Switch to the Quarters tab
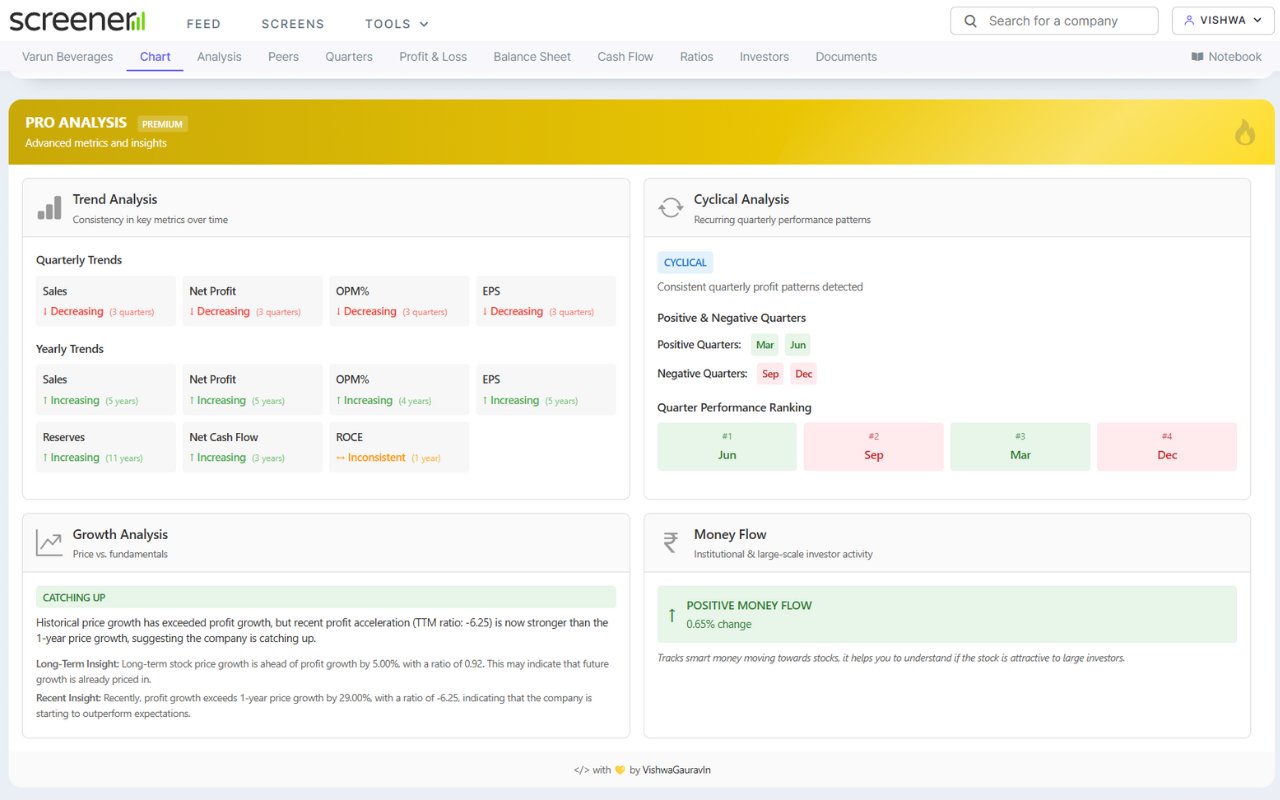Image resolution: width=1280 pixels, height=800 pixels. coord(348,57)
